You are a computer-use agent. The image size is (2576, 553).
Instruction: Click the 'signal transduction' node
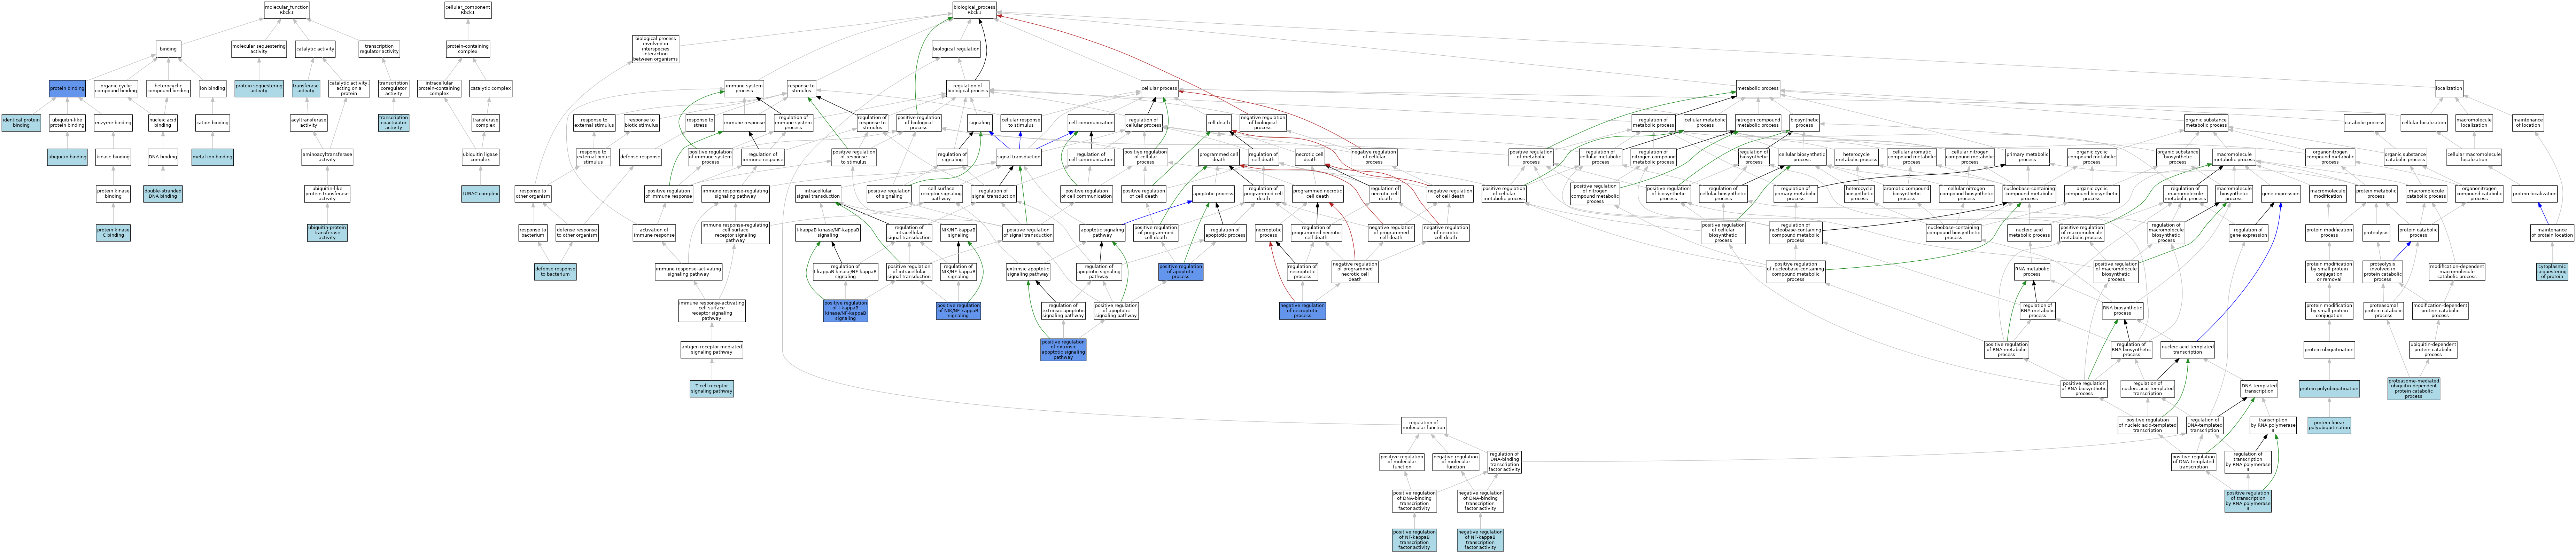(1018, 157)
